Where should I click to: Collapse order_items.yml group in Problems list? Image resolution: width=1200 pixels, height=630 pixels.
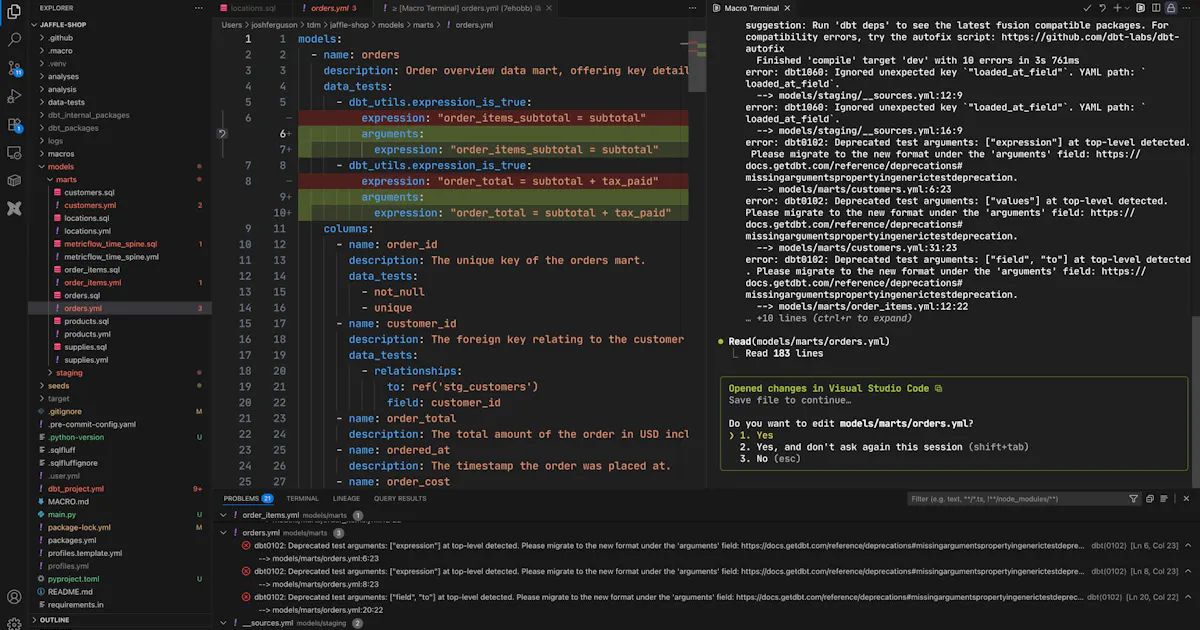(224, 515)
